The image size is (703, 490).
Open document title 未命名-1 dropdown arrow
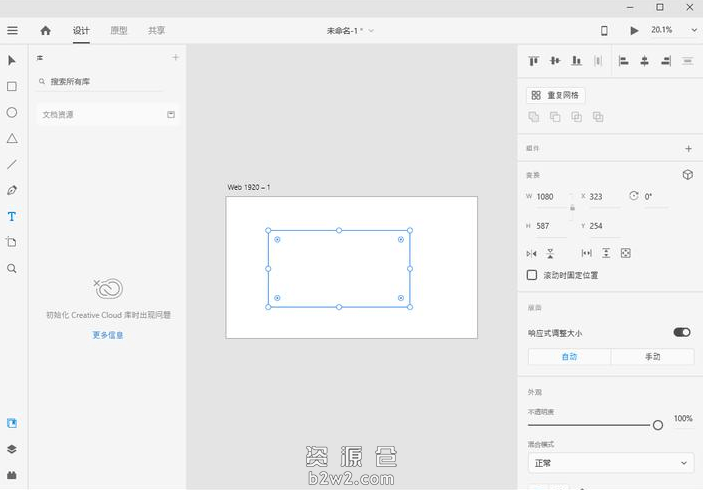coord(372,31)
